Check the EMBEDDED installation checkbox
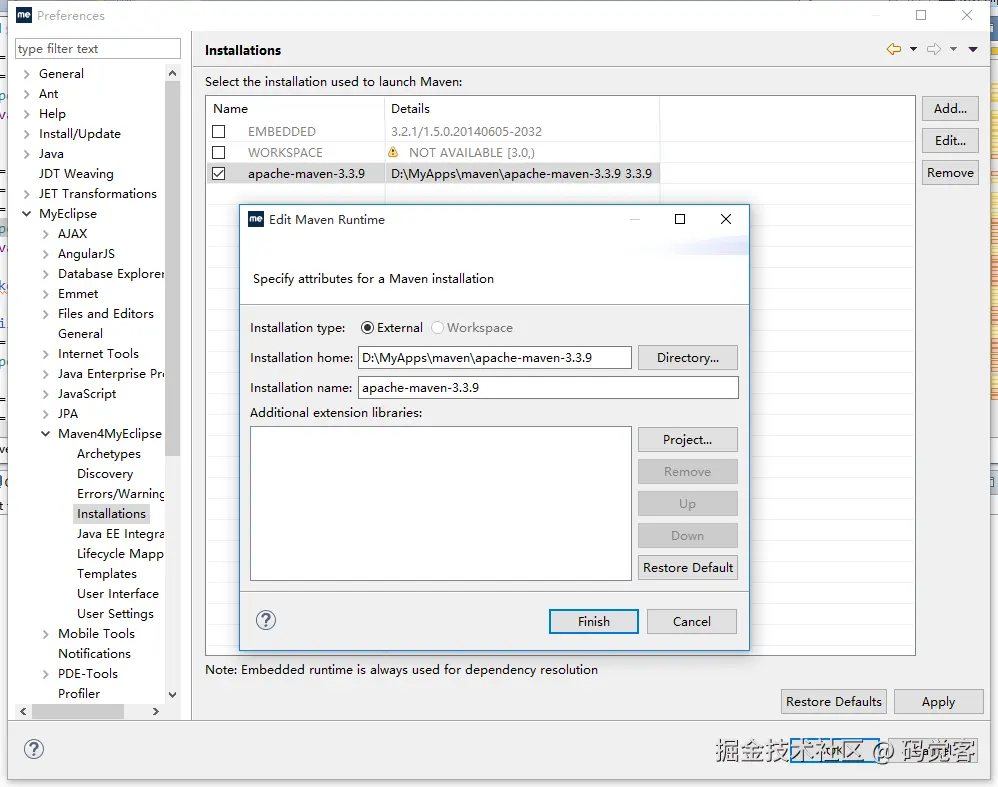998x787 pixels. [218, 131]
